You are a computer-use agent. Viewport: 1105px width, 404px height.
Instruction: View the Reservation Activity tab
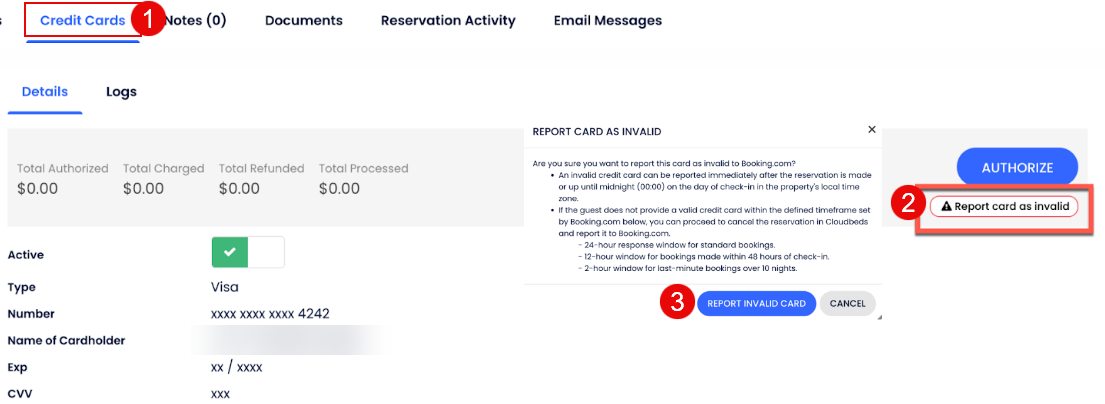click(x=448, y=20)
